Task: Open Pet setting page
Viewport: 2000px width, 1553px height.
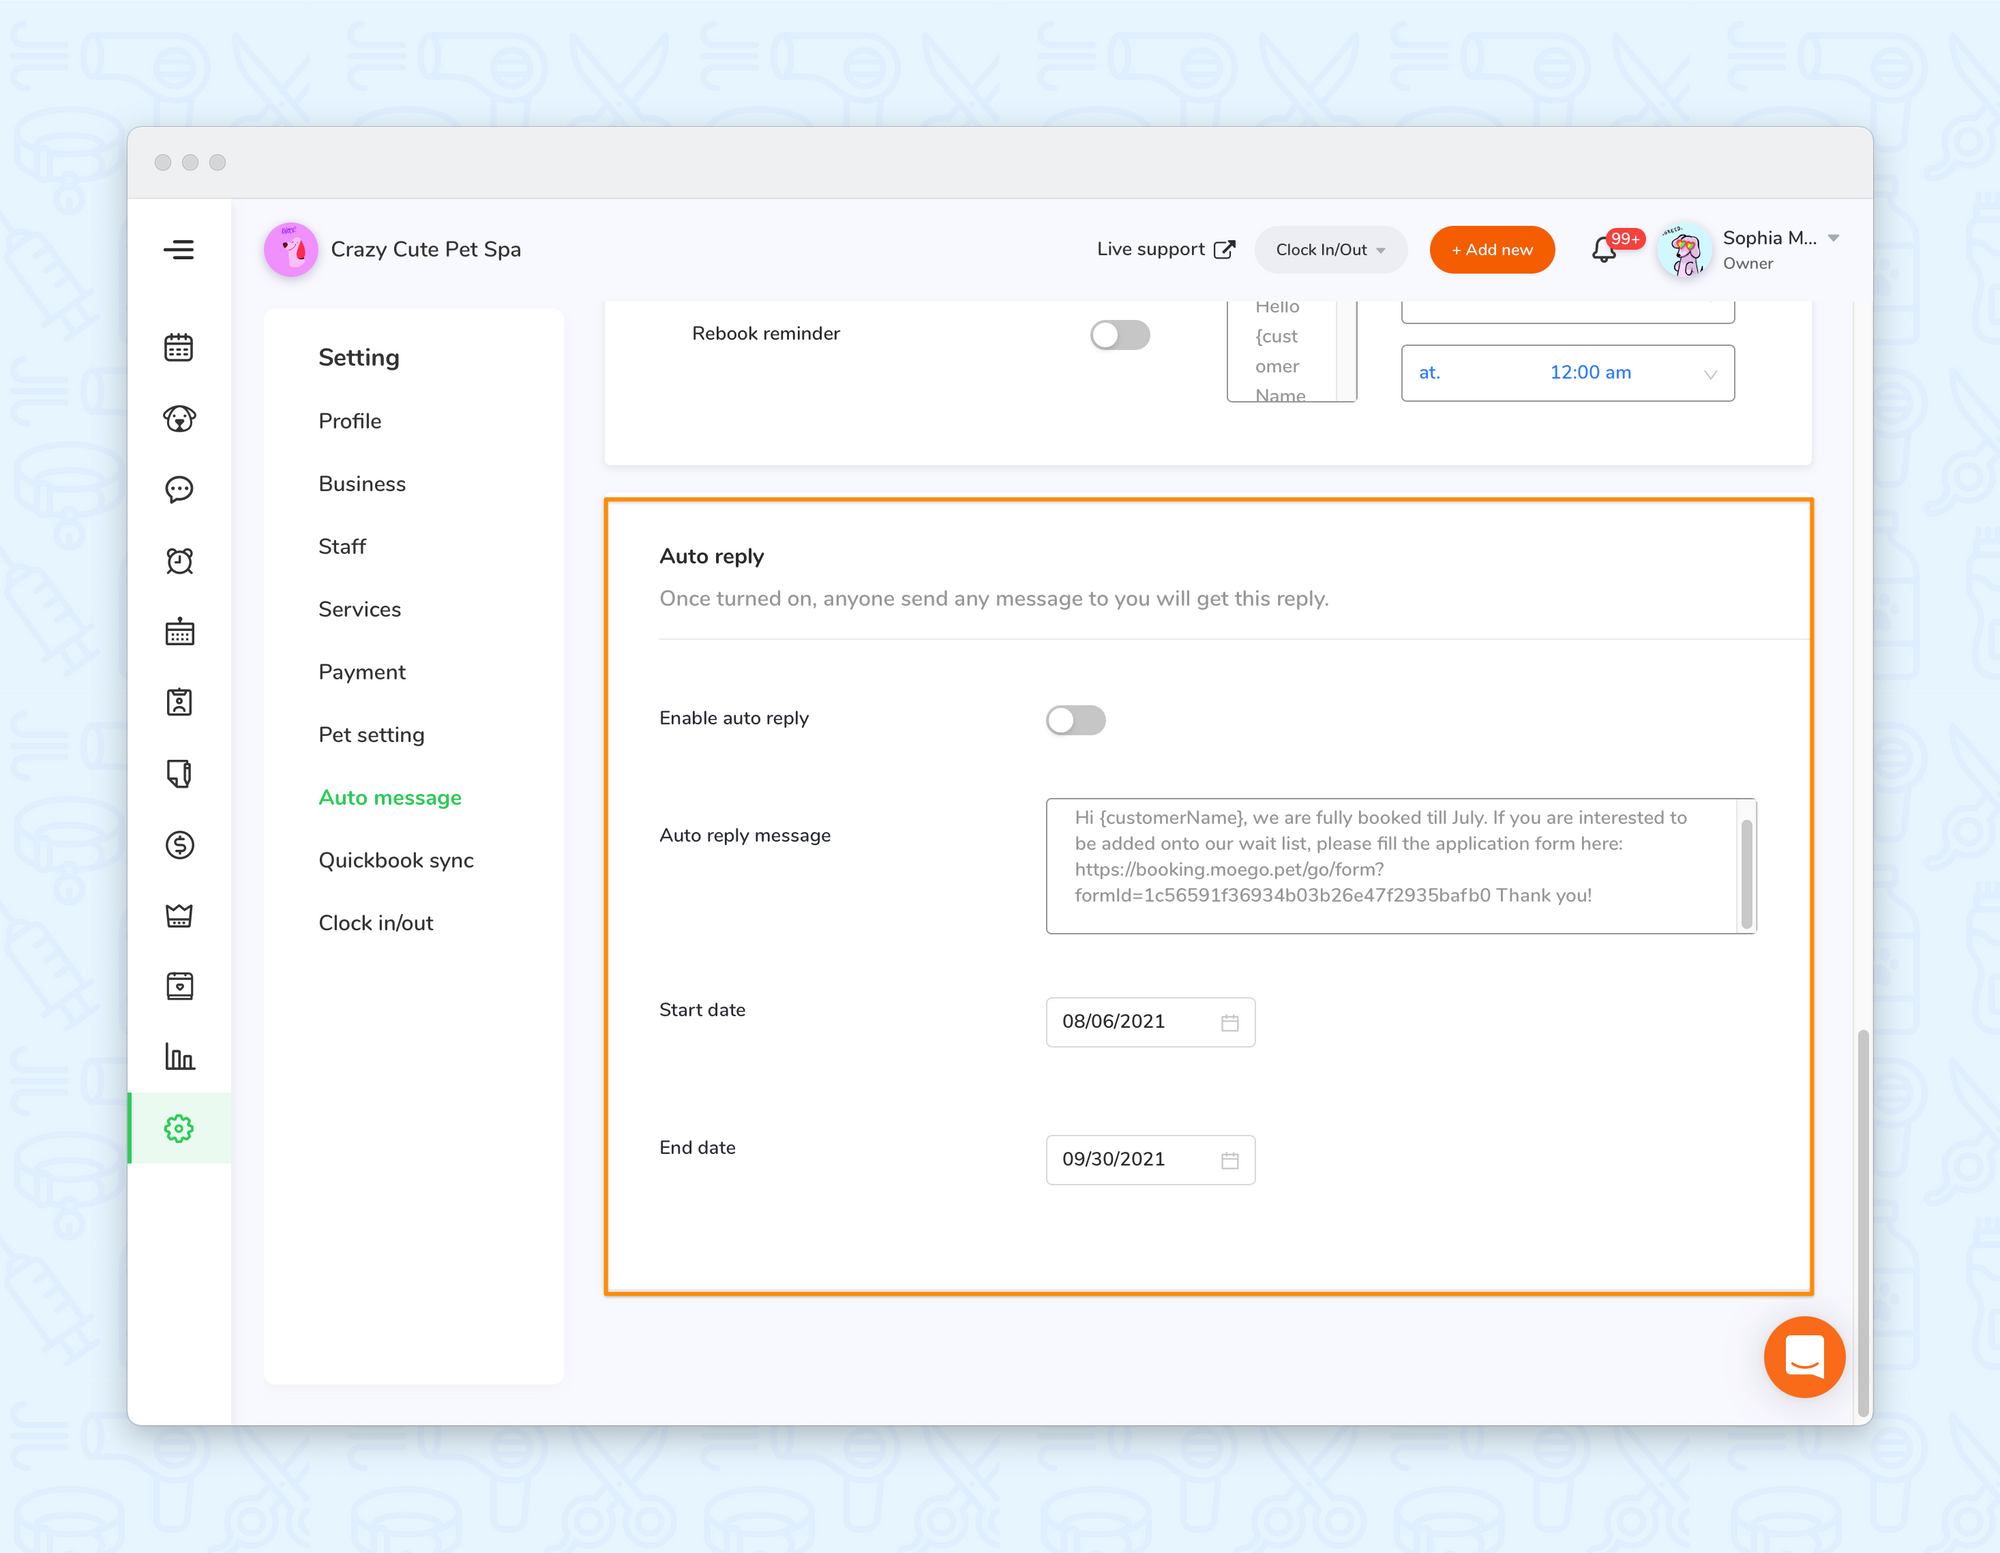Action: point(371,735)
